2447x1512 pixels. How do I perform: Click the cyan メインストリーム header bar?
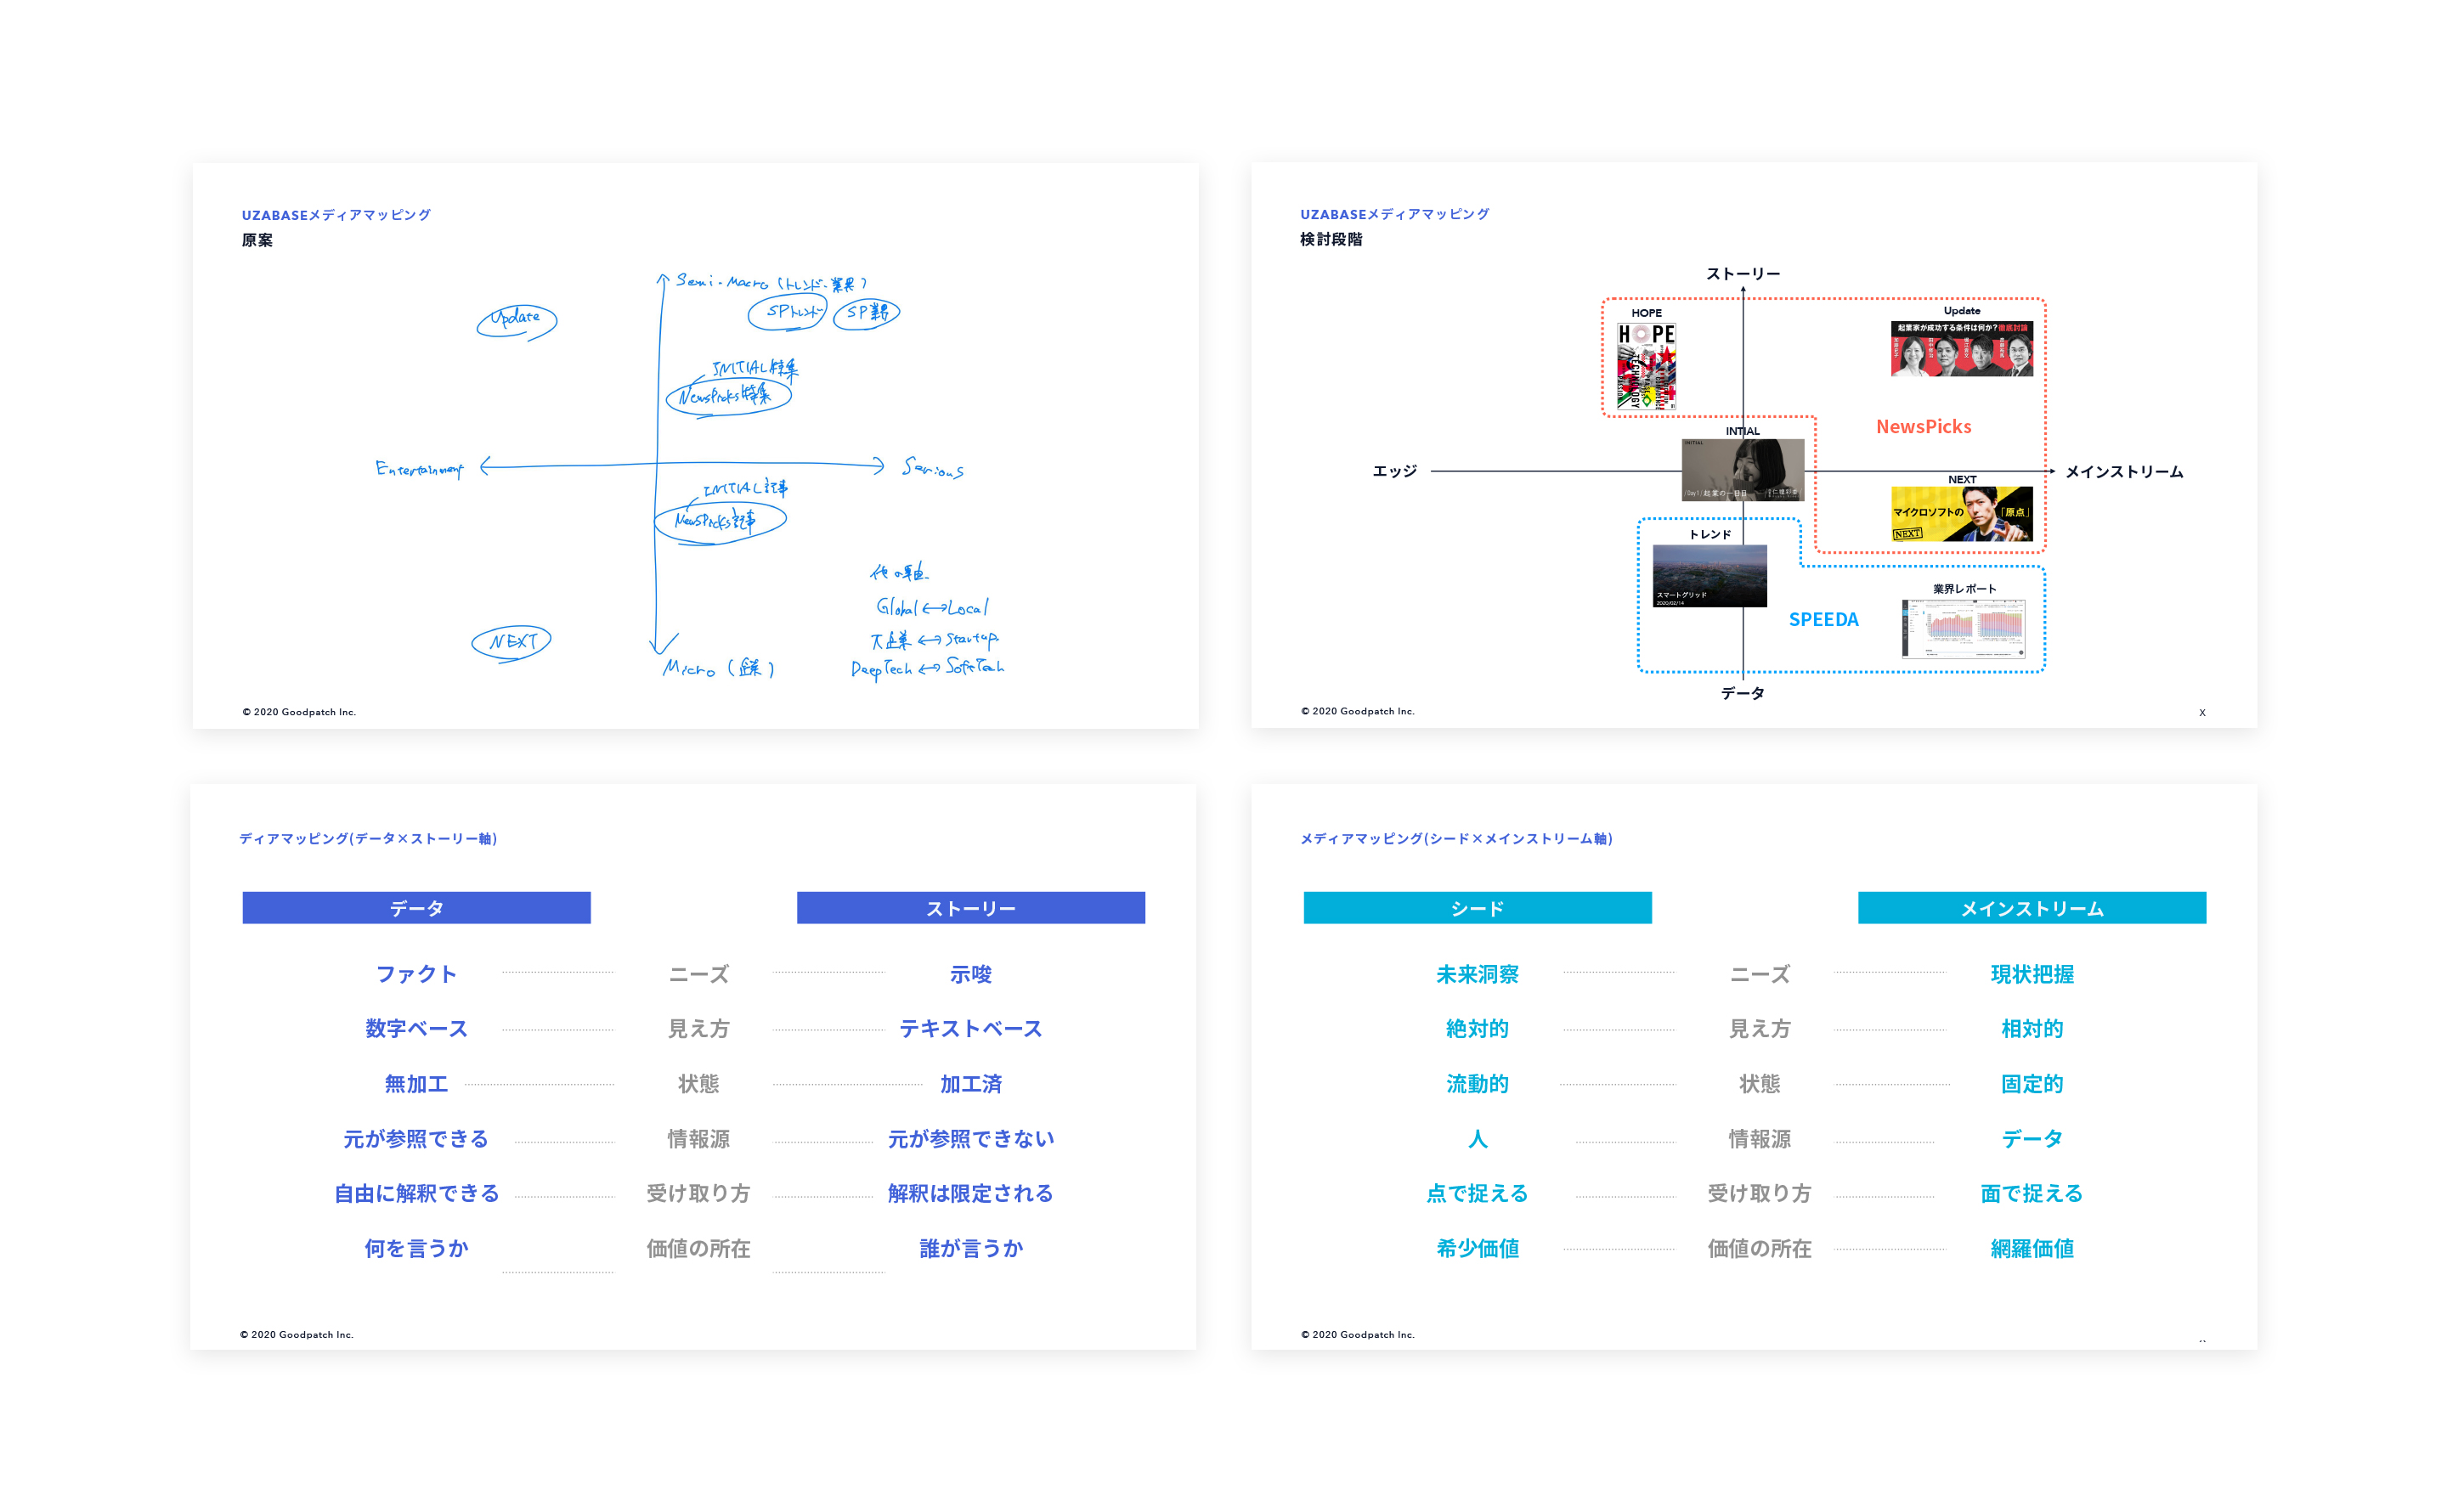click(x=2031, y=908)
